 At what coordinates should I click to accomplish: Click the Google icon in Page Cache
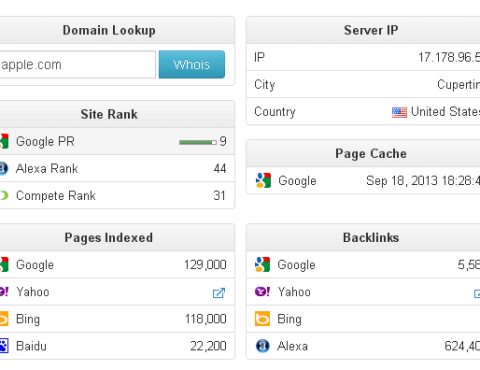[263, 180]
